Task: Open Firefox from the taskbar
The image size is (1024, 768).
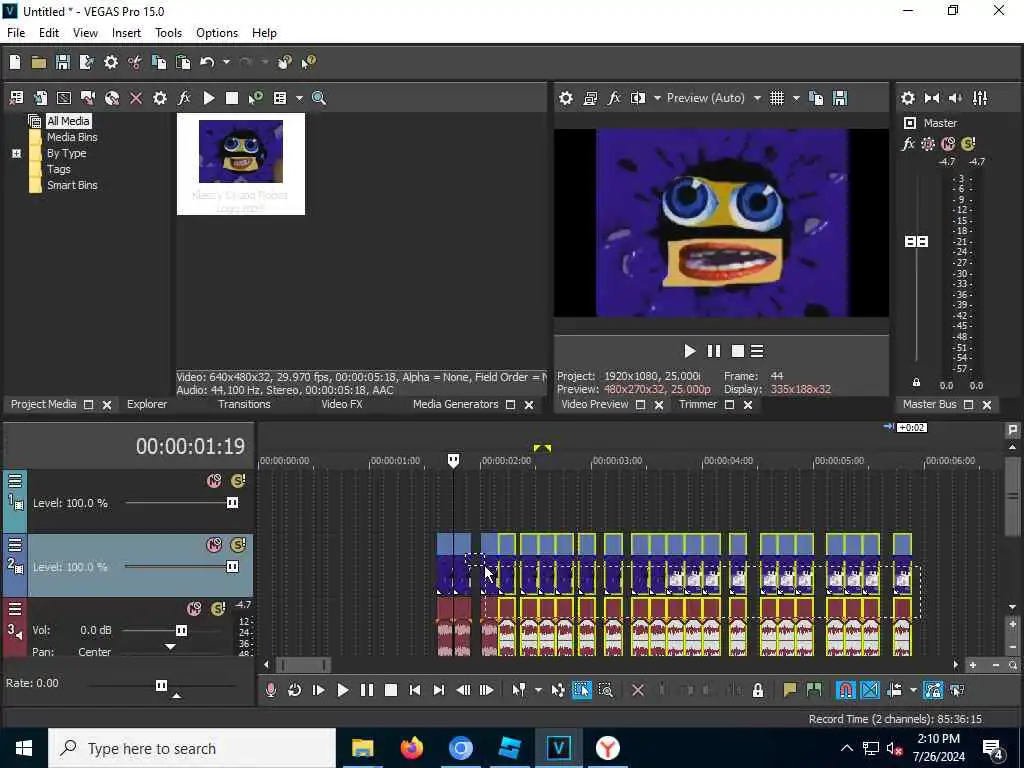Action: pos(411,748)
